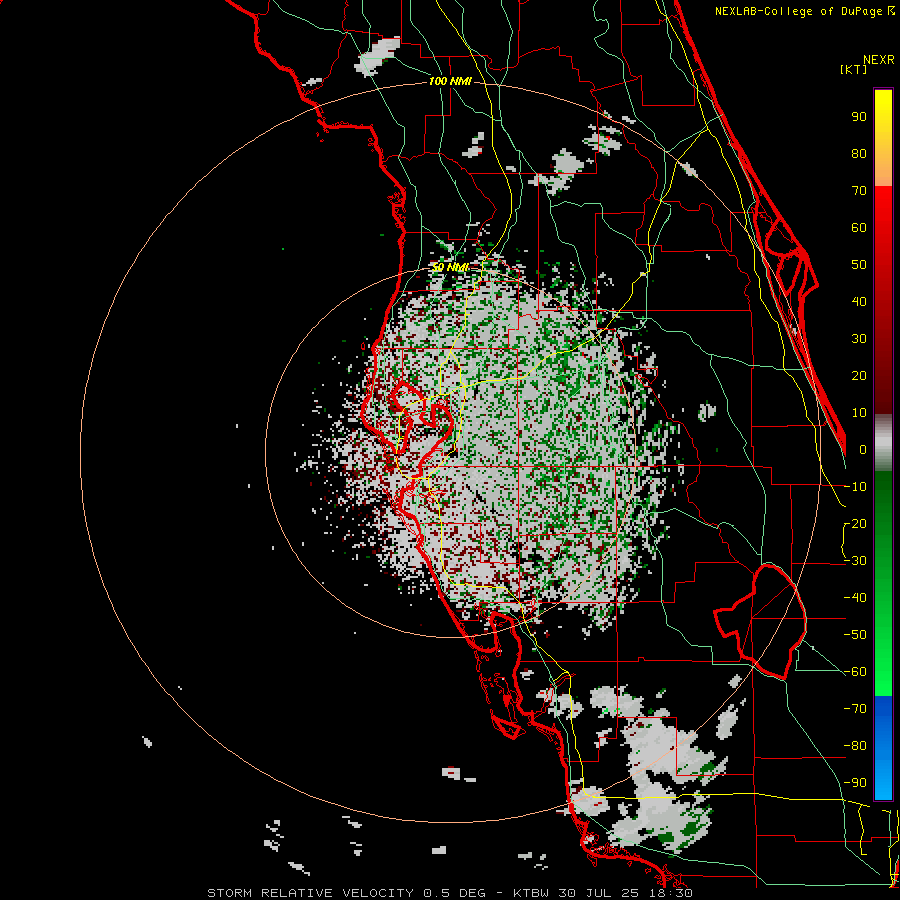Click the -80 value on the velocity scale
900x900 pixels.
click(855, 746)
